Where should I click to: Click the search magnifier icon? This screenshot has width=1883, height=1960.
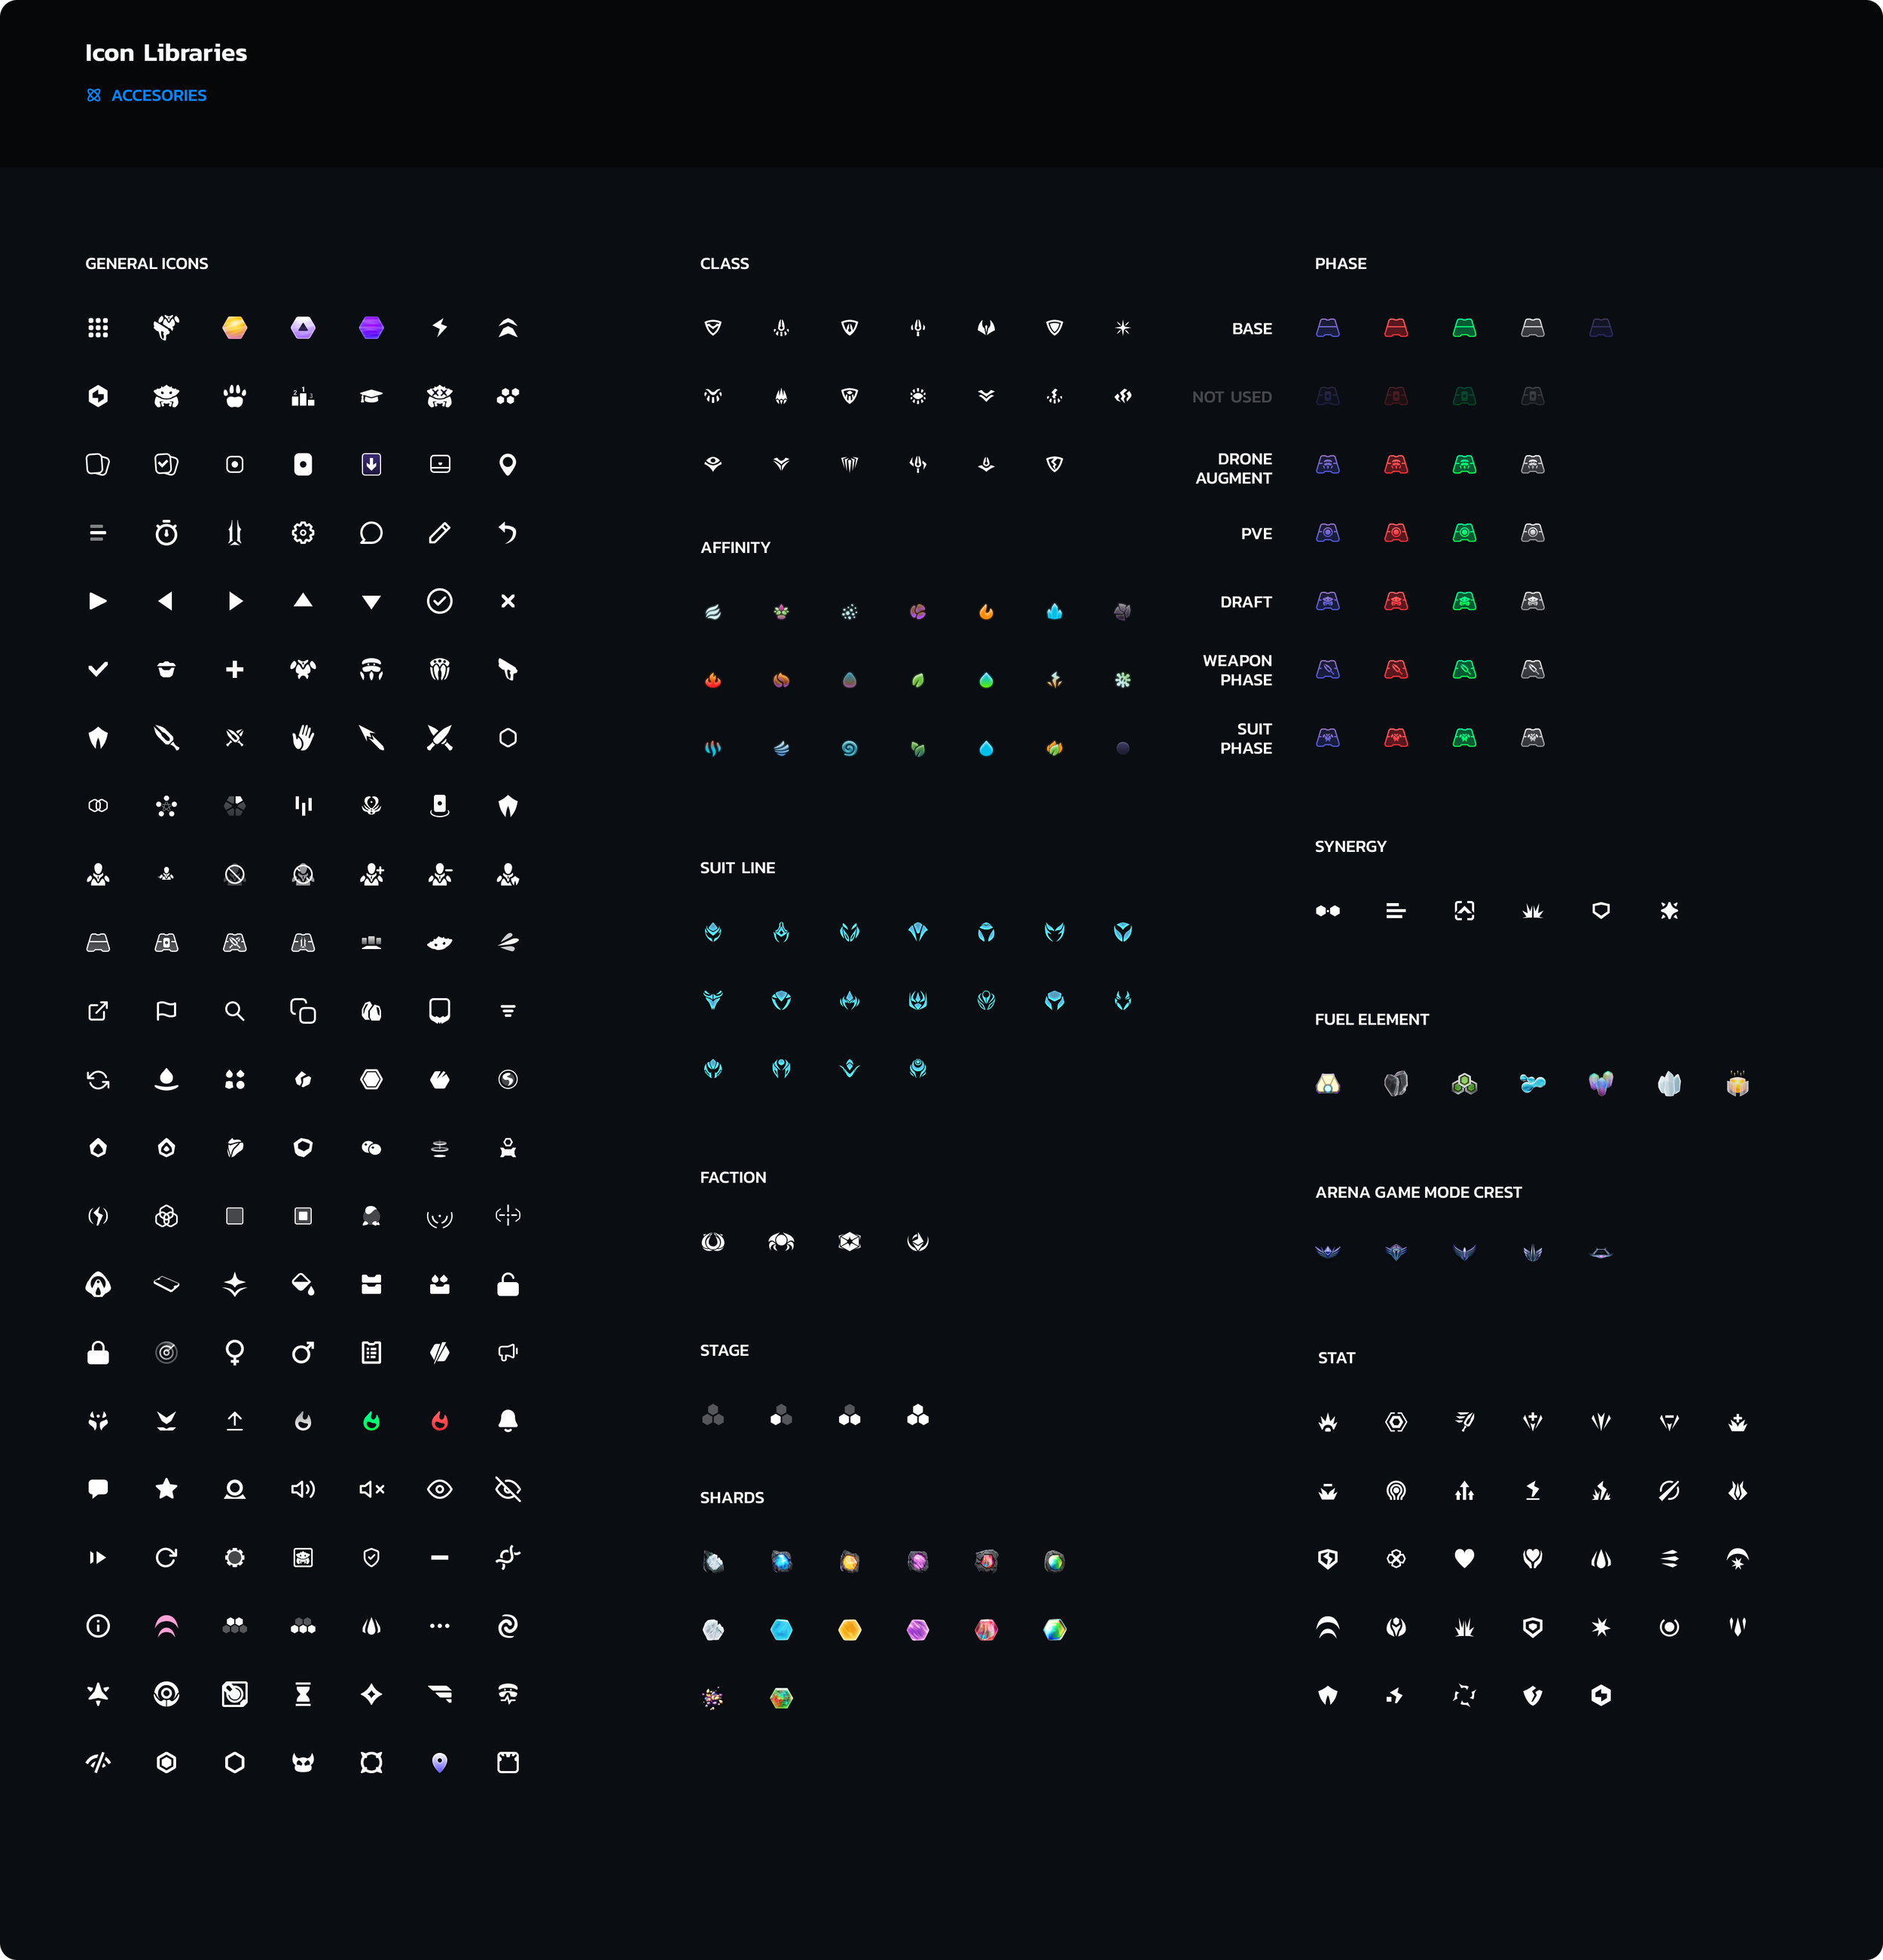(235, 1011)
